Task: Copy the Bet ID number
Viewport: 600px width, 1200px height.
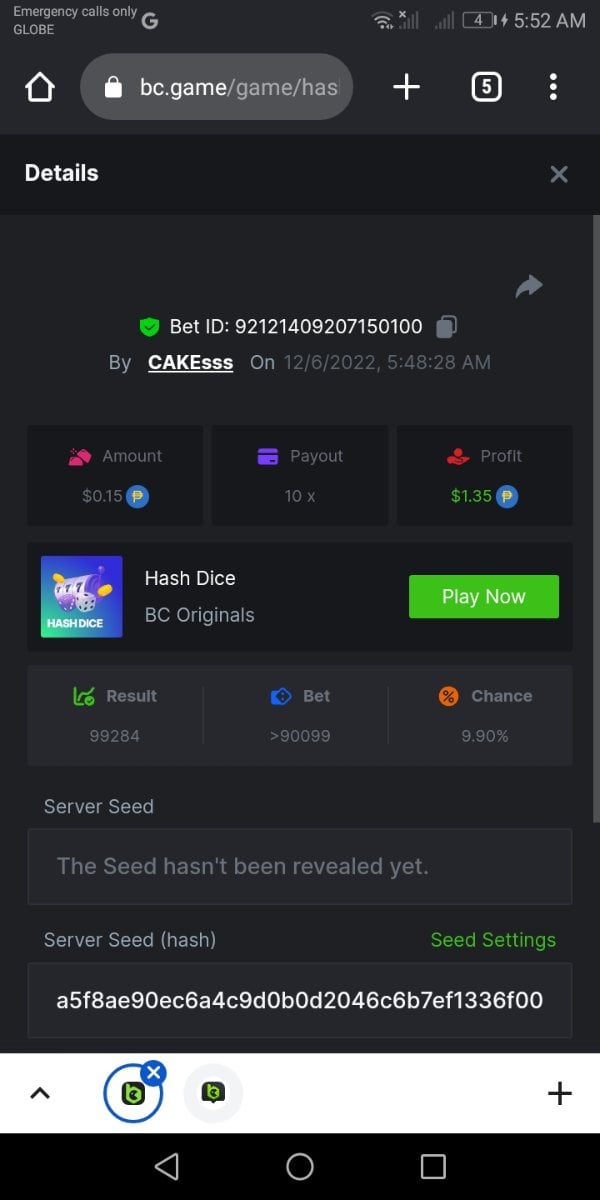Action: click(x=447, y=326)
